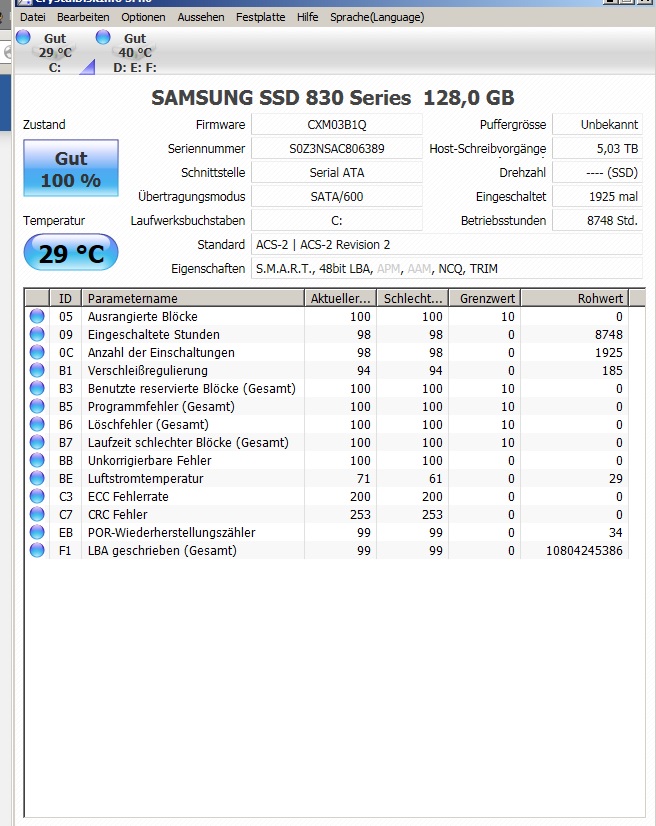Click the Schlecht... column header
Screen dimensions: 656x826
(x=413, y=298)
